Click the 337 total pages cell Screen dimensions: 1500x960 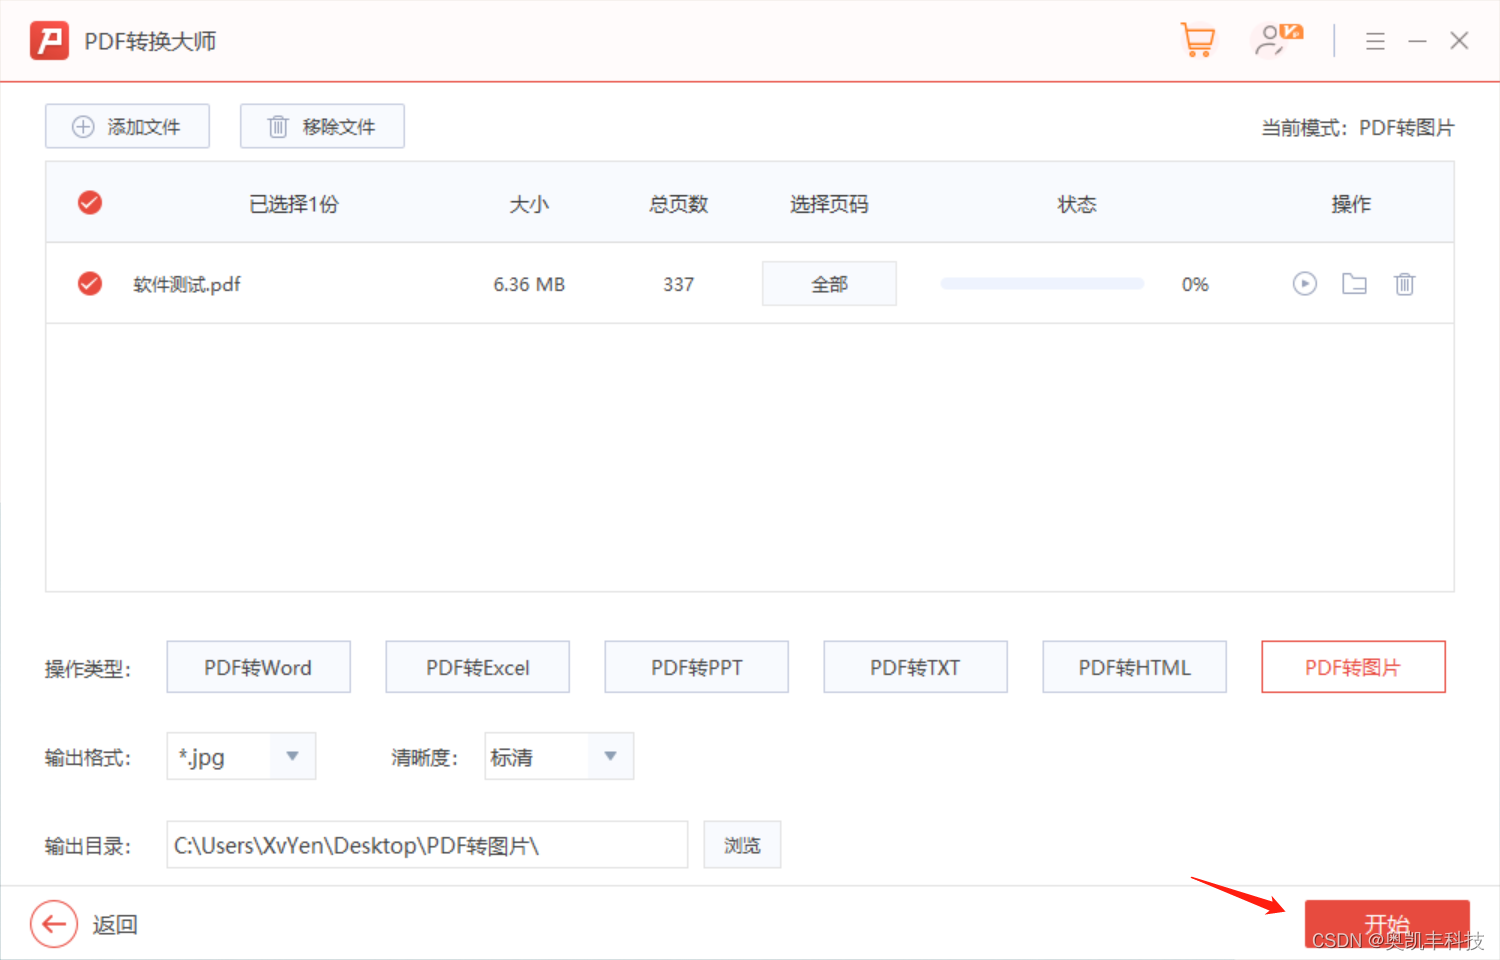click(678, 284)
